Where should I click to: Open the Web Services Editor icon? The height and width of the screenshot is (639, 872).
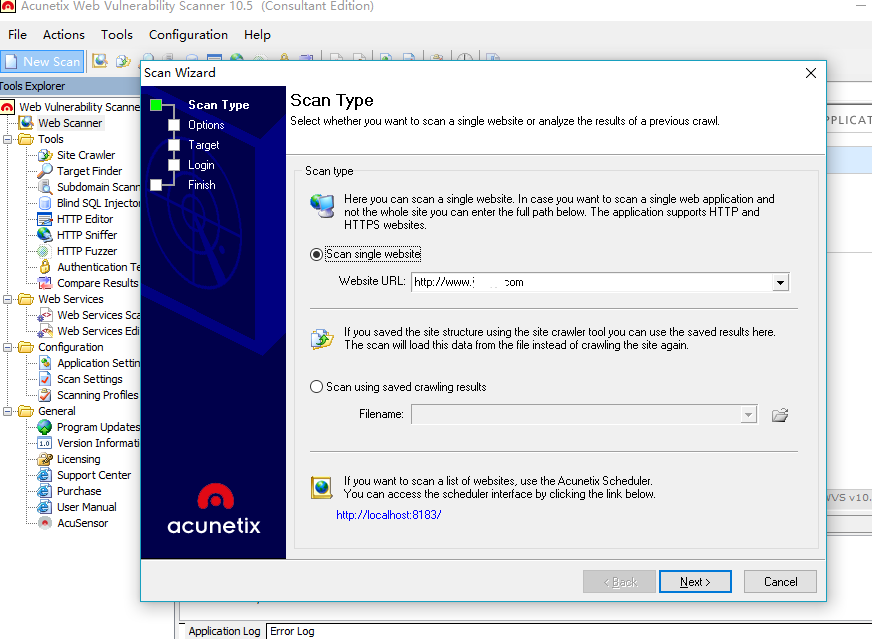(x=45, y=331)
